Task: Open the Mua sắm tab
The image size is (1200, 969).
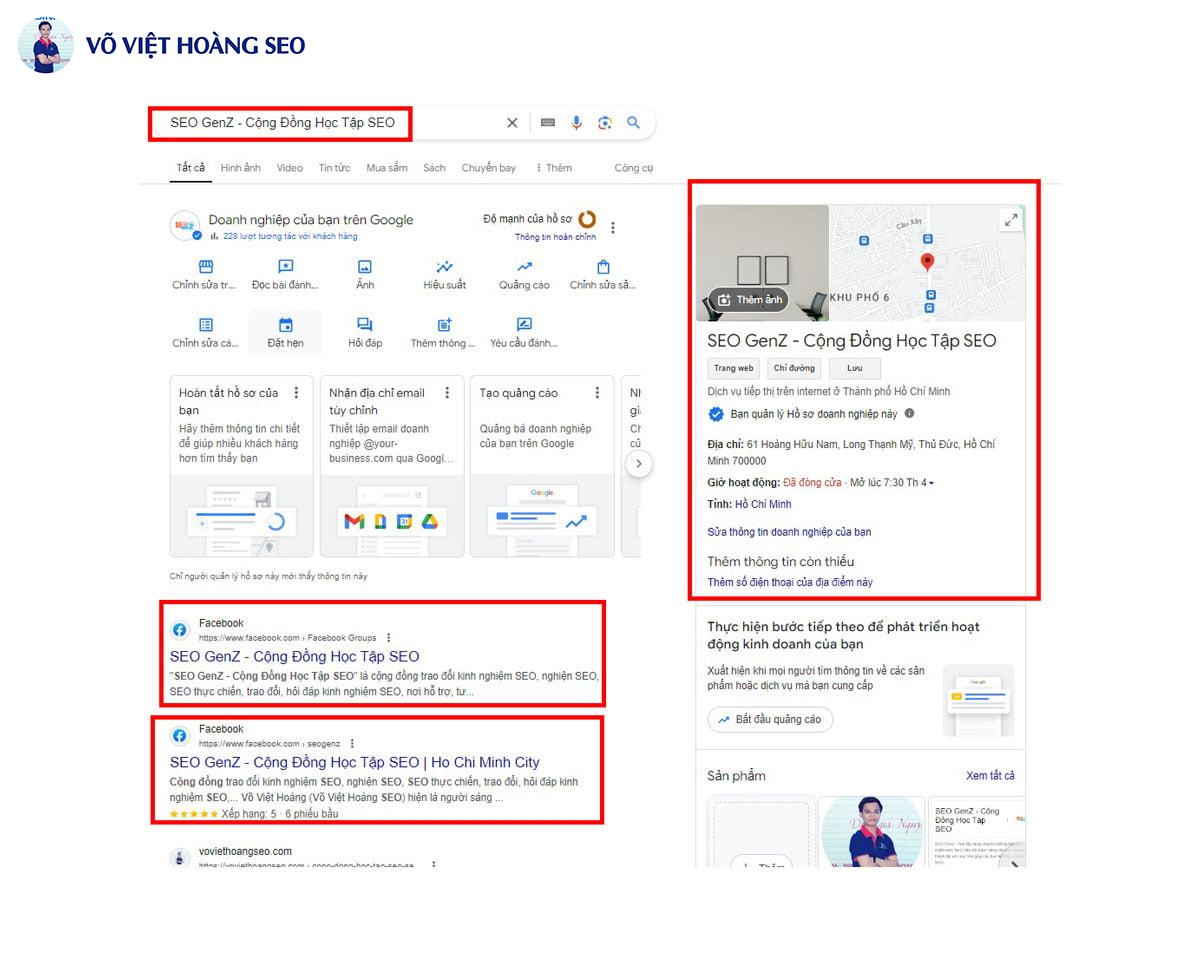Action: point(387,168)
